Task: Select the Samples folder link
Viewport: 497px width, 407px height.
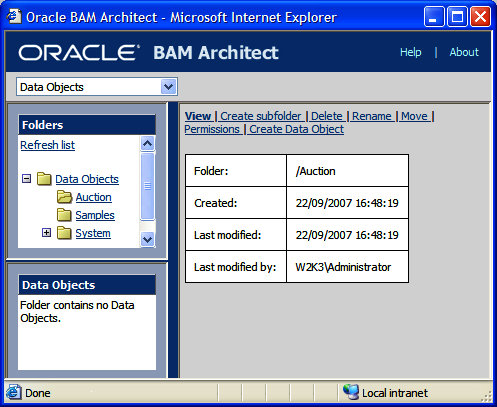Action: click(95, 215)
